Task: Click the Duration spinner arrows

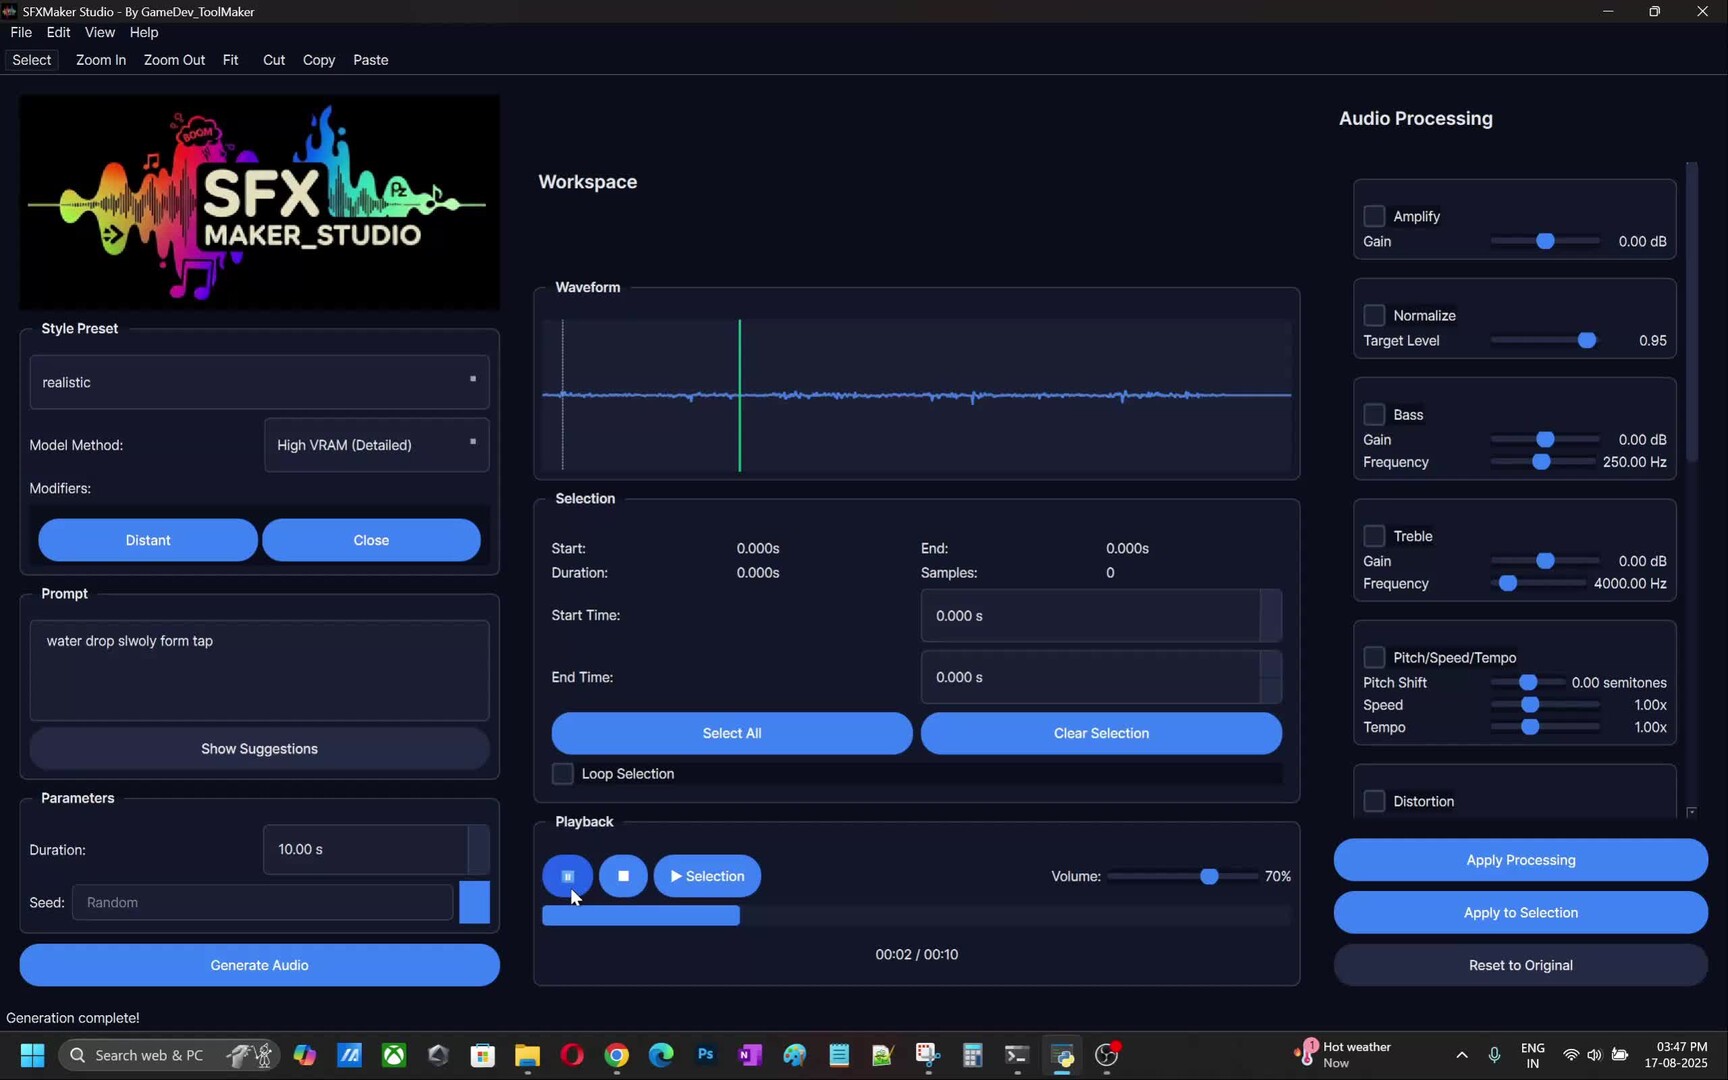Action: click(x=479, y=849)
